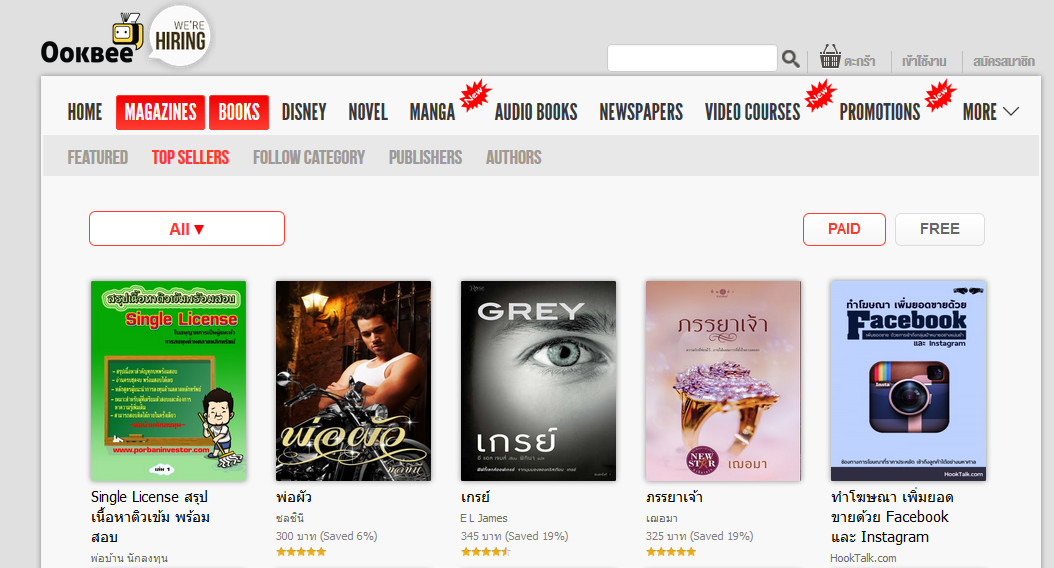Open the NOVEL section
Viewport: 1054px width, 568px height.
tap(368, 112)
